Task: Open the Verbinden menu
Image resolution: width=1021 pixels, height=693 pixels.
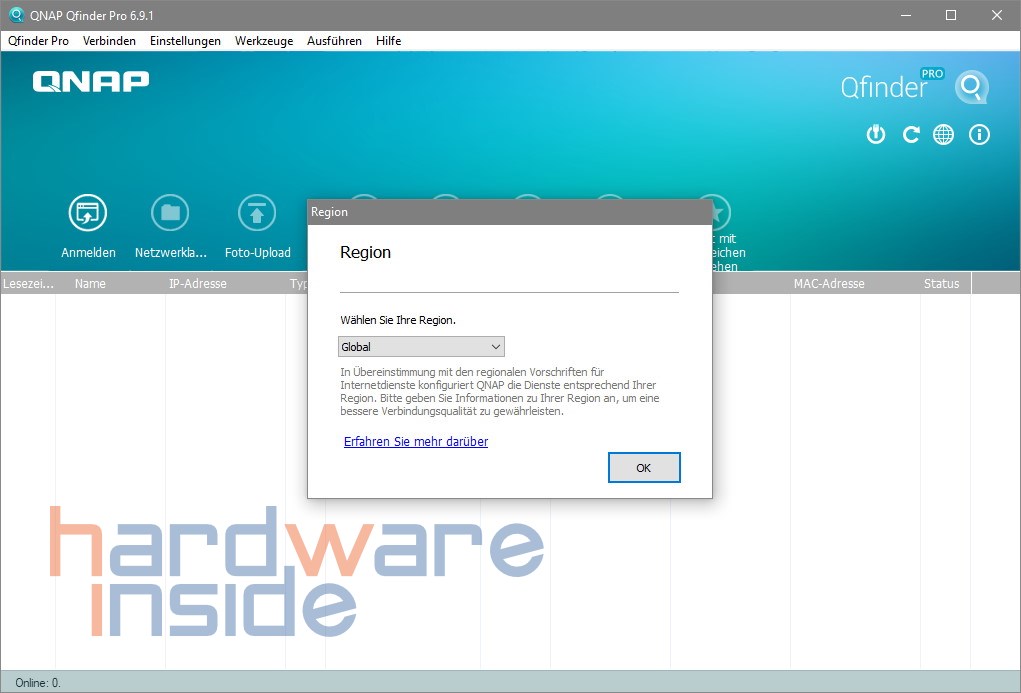Action: tap(109, 40)
